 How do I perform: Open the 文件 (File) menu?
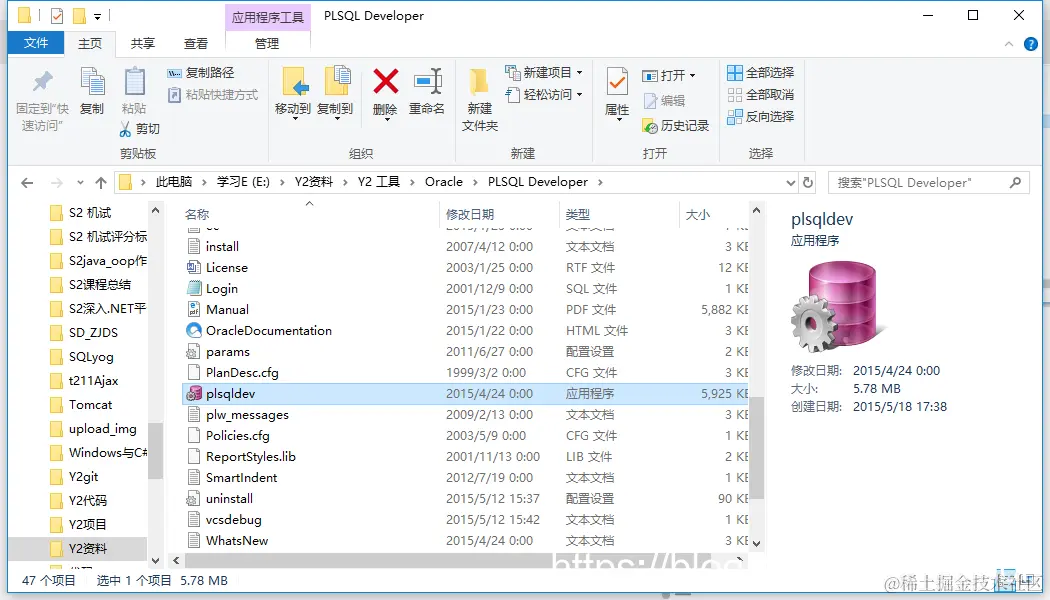click(x=36, y=43)
